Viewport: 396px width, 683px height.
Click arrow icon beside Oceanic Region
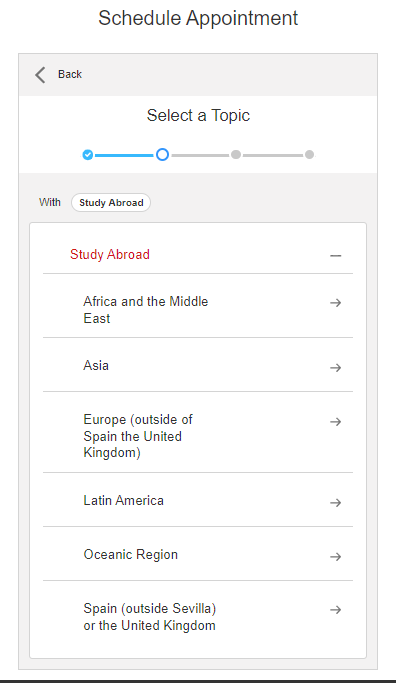(335, 557)
